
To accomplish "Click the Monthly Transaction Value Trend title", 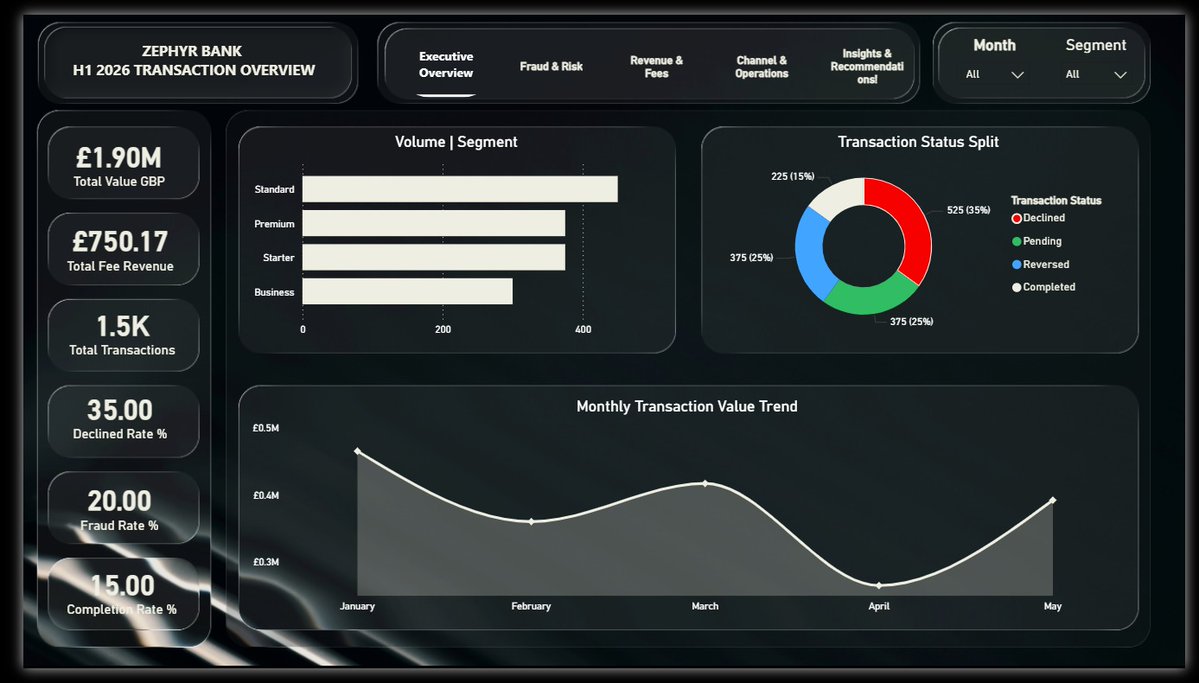I will click(x=687, y=407).
